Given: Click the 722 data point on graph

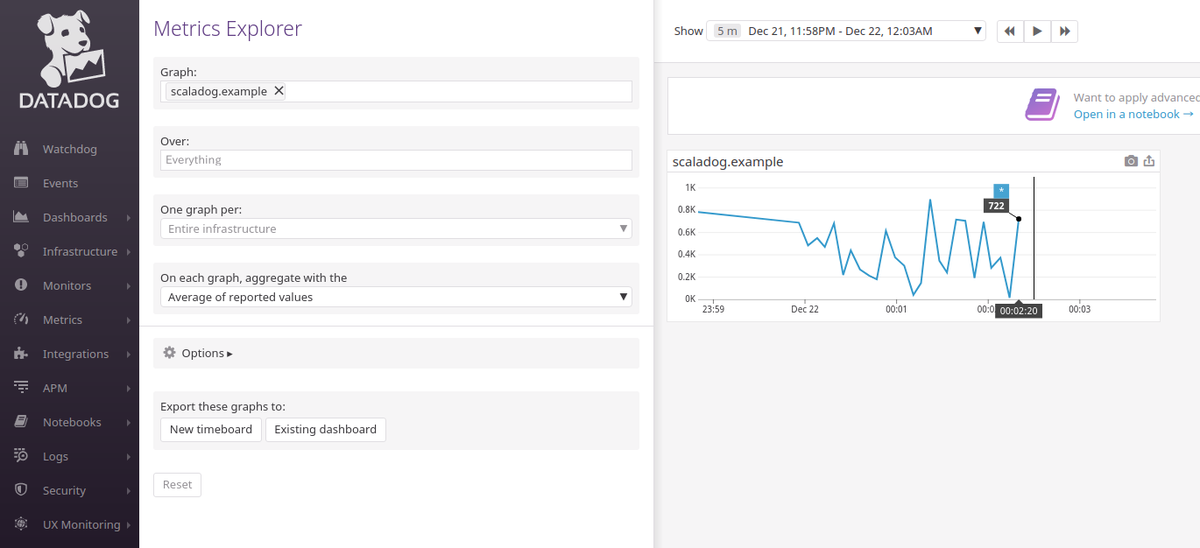Looking at the screenshot, I should coord(1019,219).
